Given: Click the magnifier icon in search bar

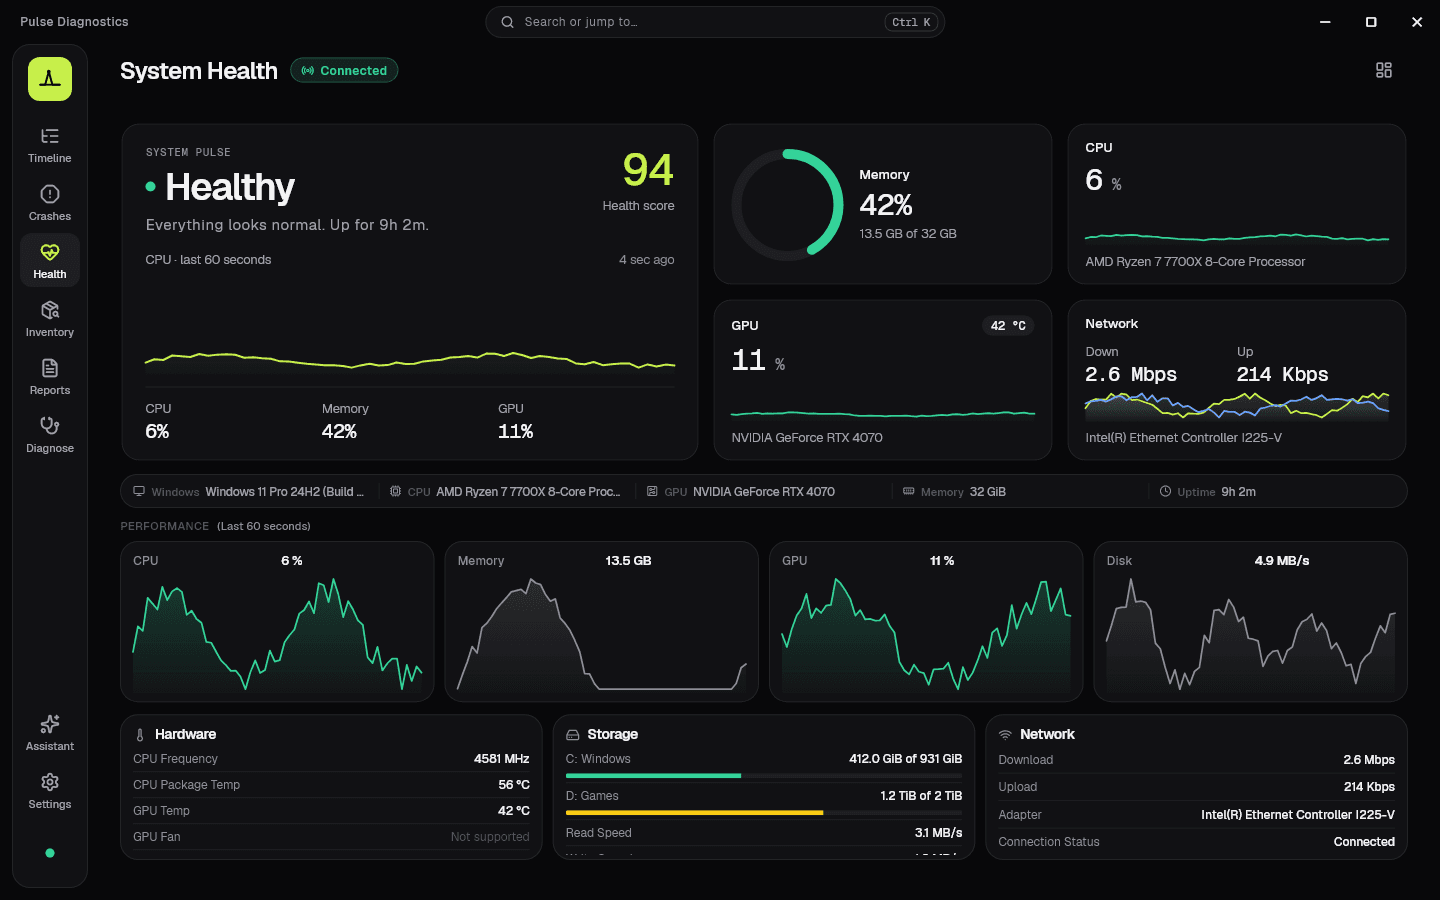Looking at the screenshot, I should click(508, 22).
